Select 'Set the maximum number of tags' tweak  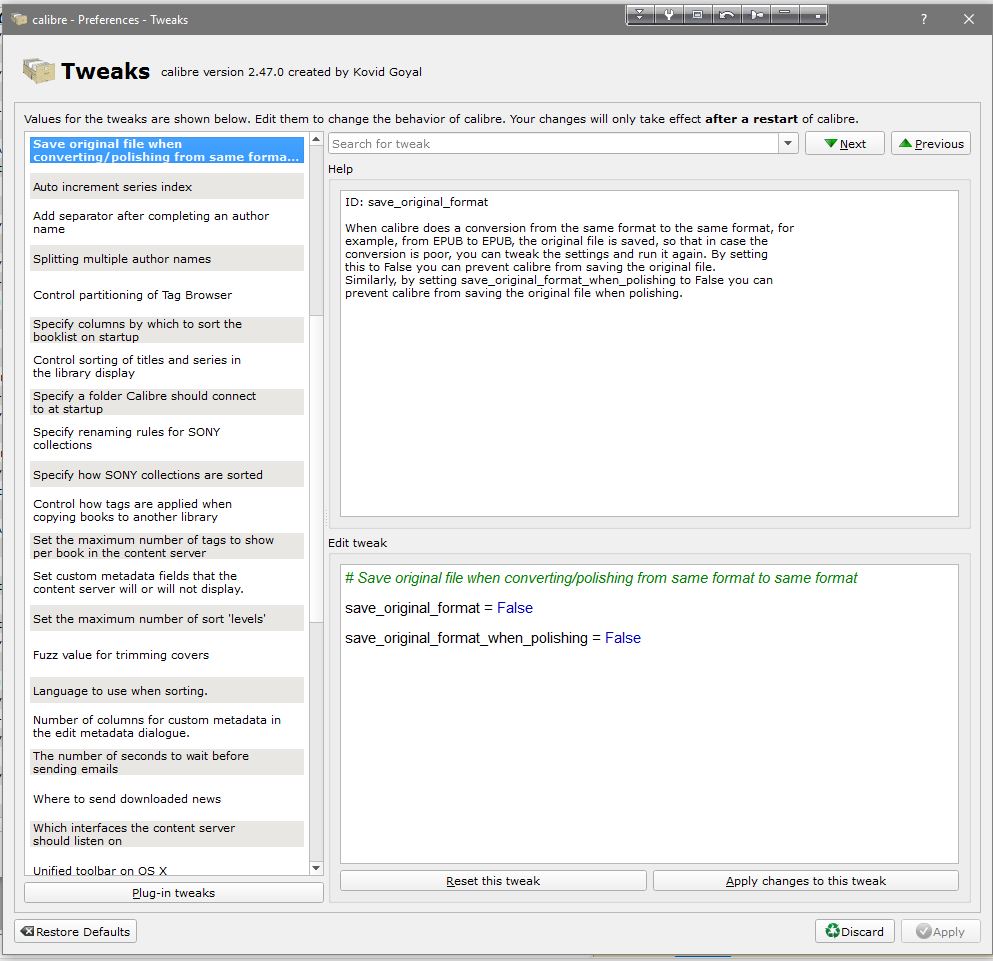[167, 546]
